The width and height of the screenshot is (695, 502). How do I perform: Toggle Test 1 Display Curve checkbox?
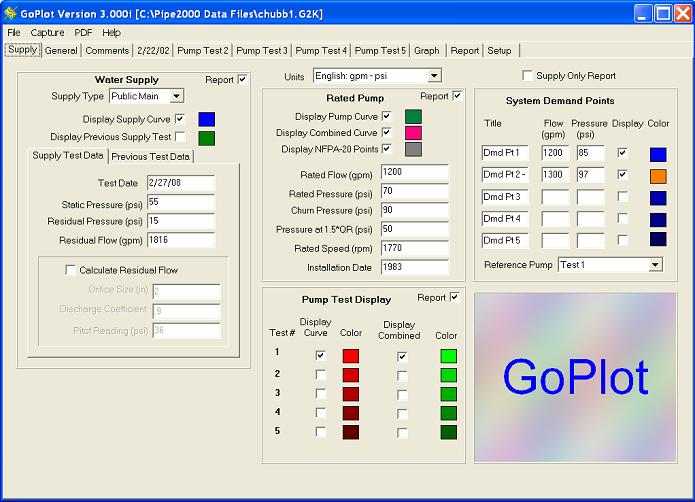coord(320,355)
